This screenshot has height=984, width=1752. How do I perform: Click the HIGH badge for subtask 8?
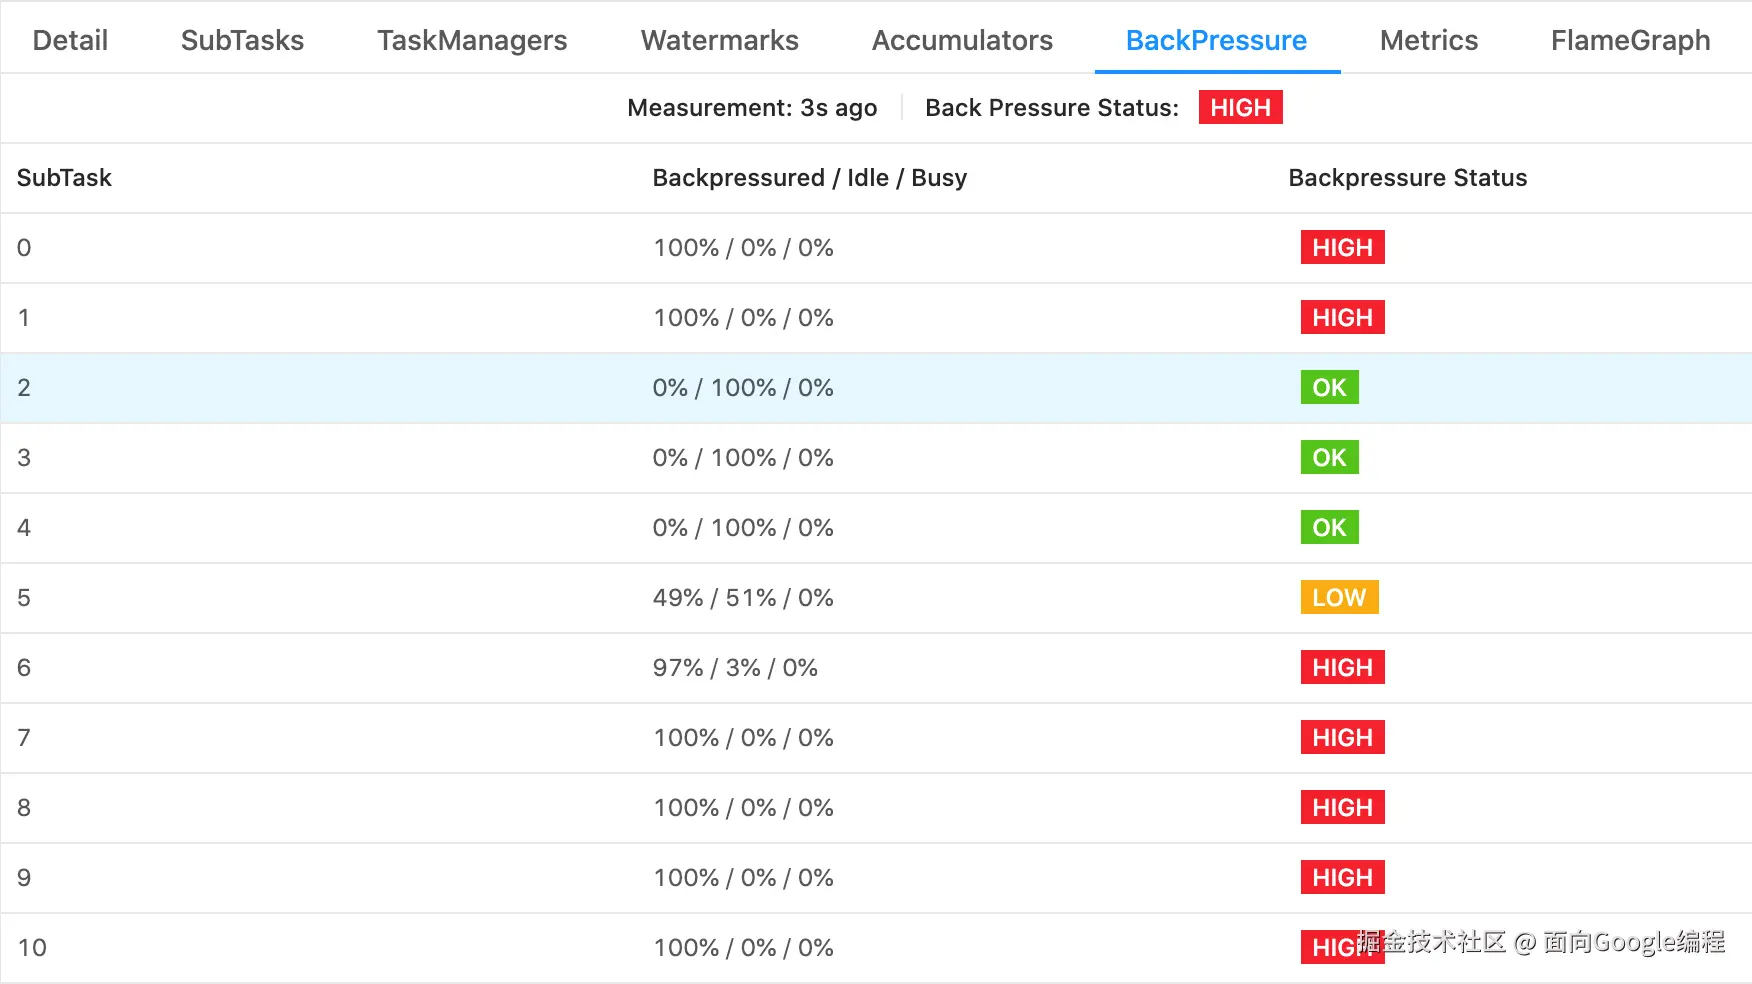[1342, 807]
